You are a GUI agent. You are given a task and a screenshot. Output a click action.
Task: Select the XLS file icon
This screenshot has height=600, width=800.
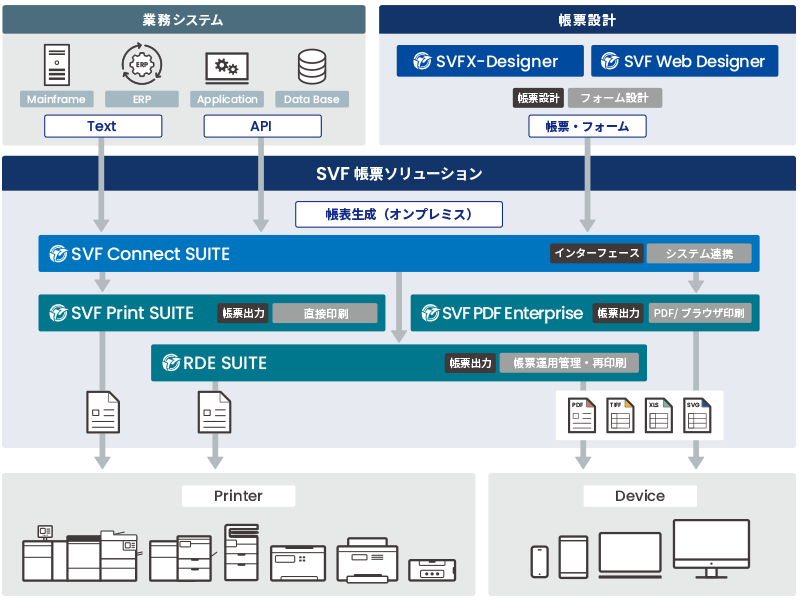[658, 415]
